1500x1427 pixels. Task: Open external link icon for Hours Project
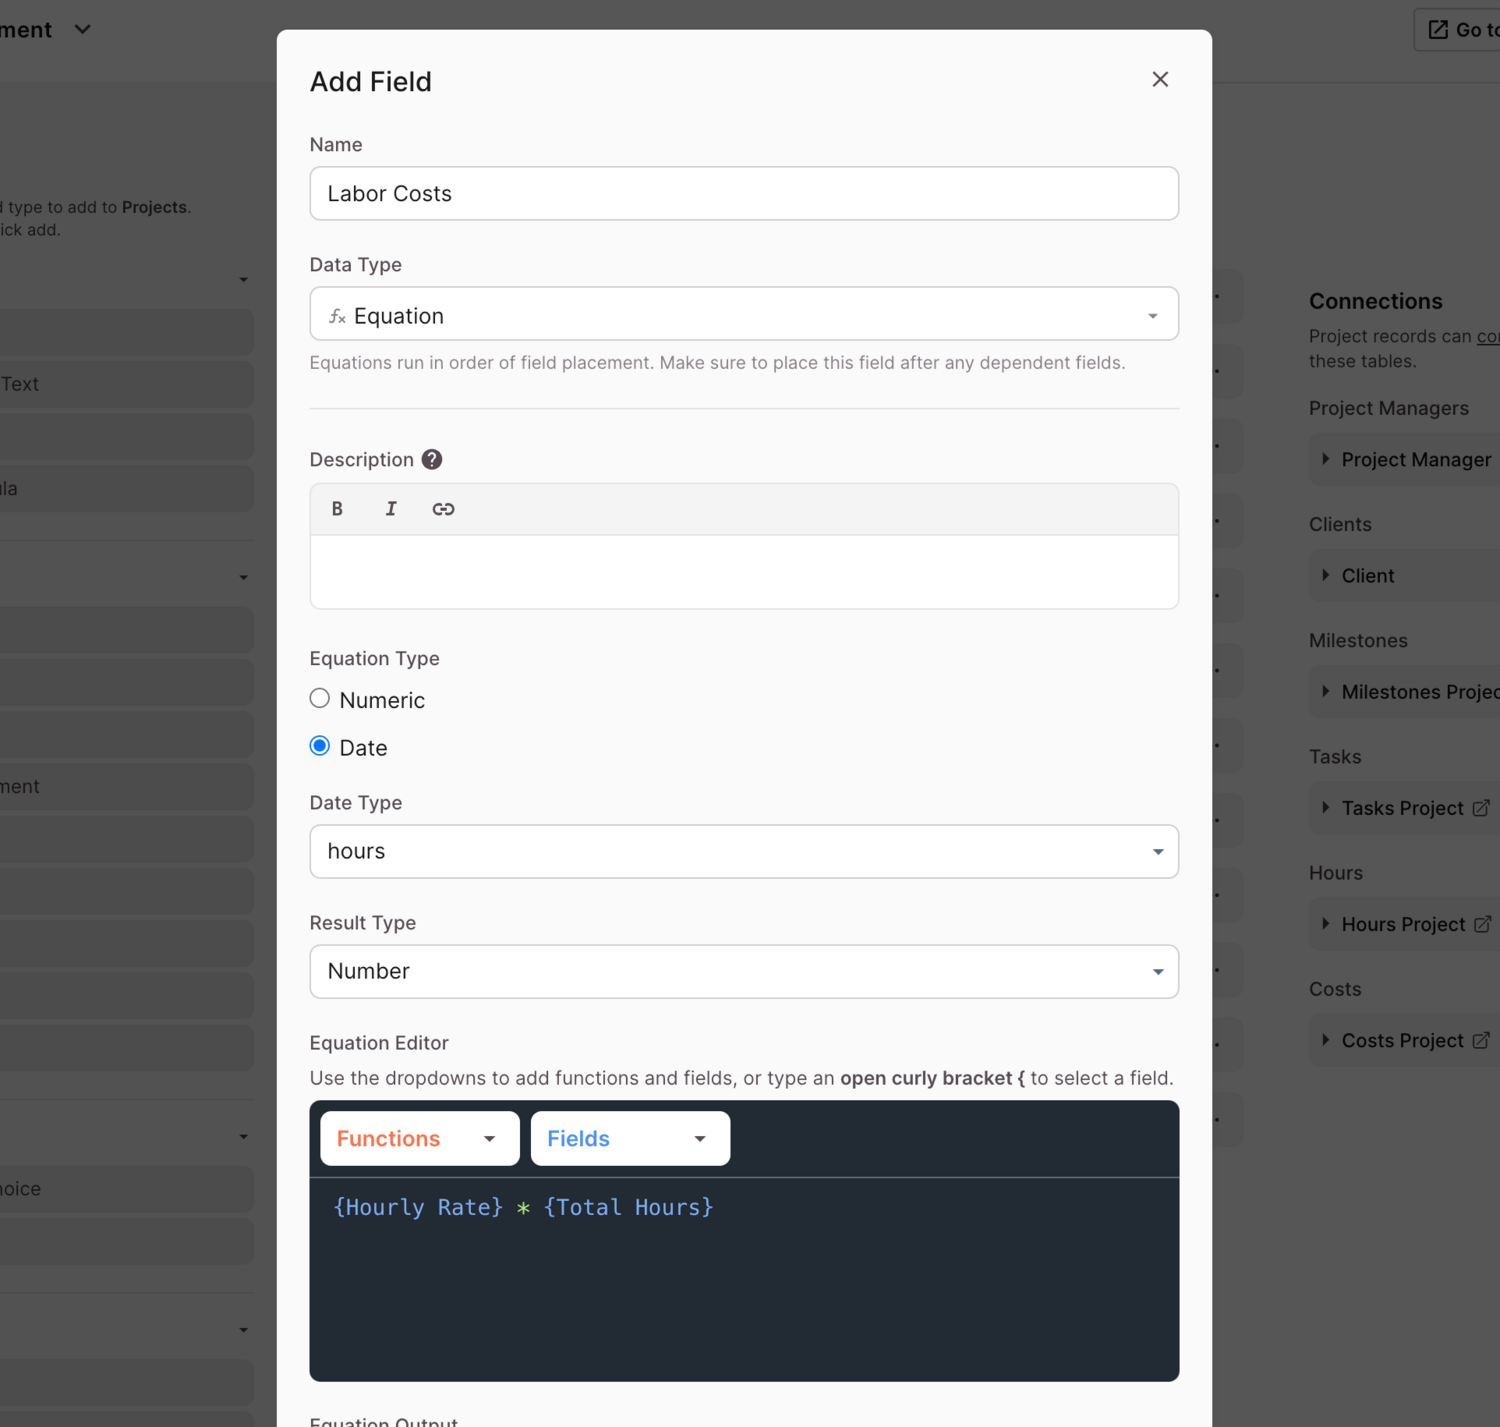tap(1482, 924)
